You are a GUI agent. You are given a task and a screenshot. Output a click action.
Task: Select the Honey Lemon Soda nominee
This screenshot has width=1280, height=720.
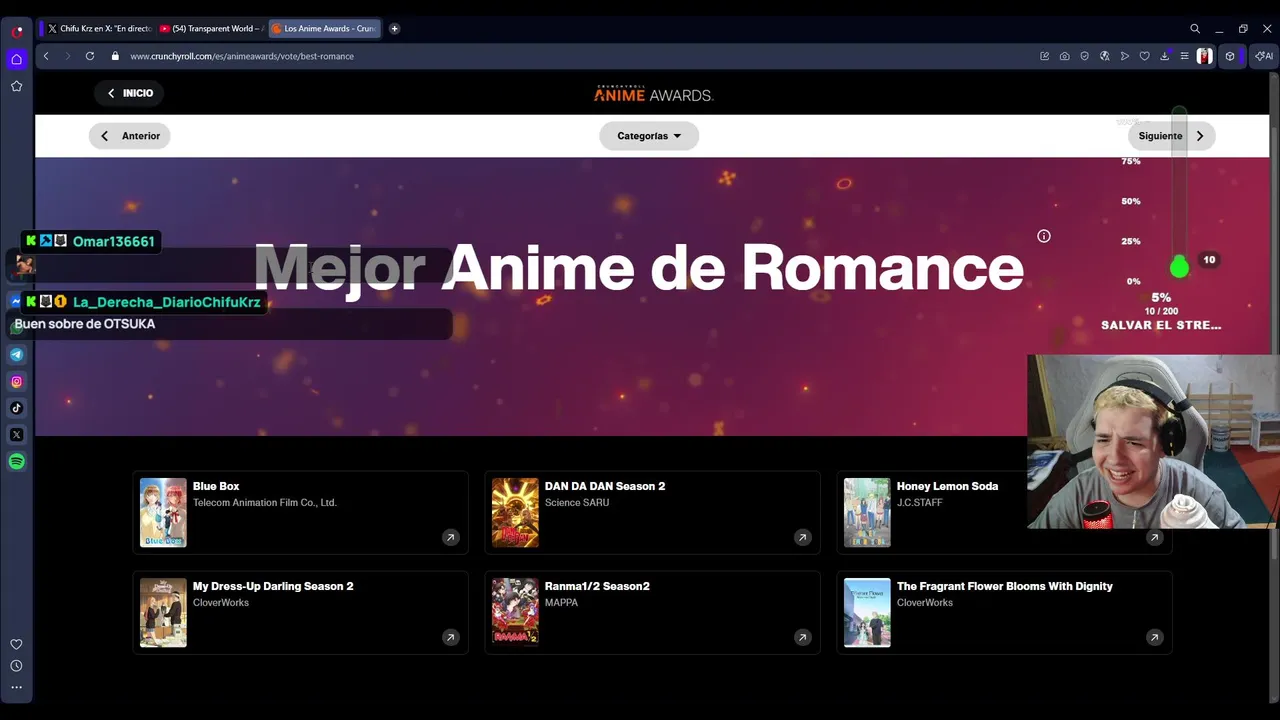1004,512
